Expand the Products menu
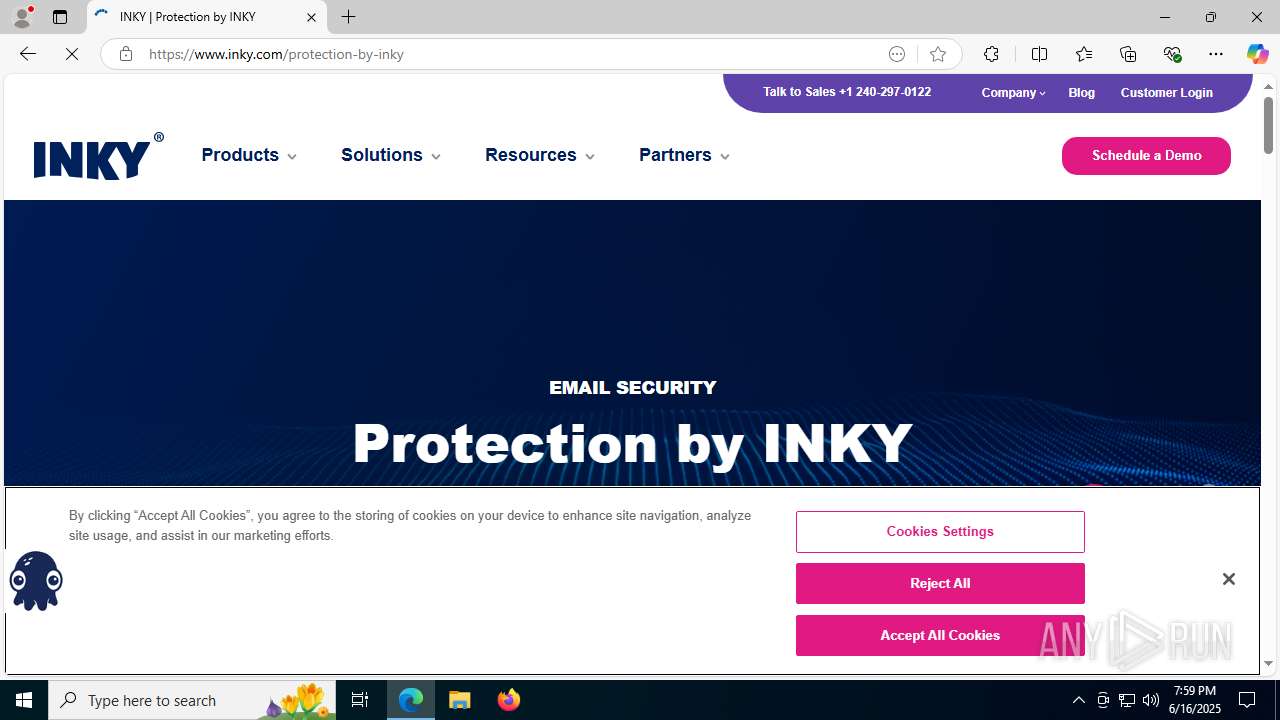This screenshot has width=1280, height=720. point(249,155)
